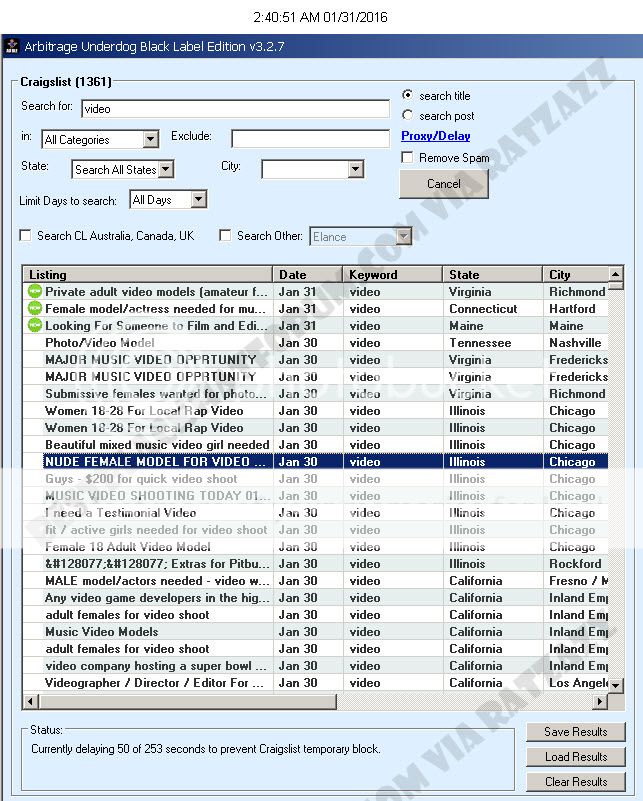This screenshot has width=643, height=801.
Task: Select Beautiful mixed music video girl needed
Action: point(315,445)
